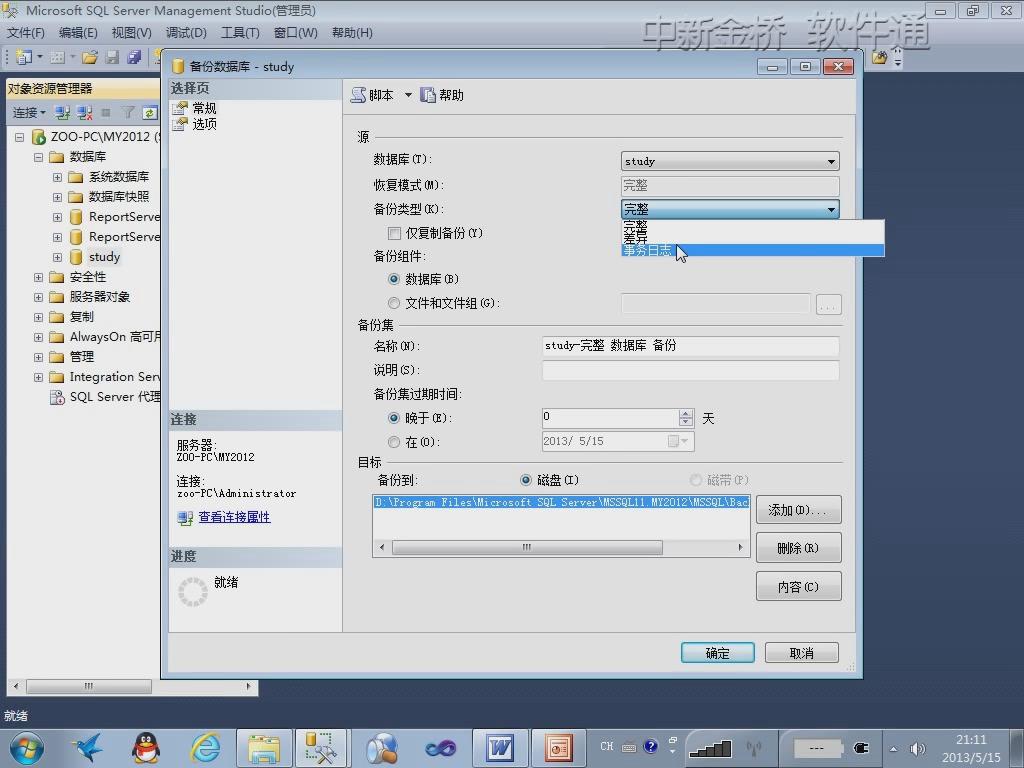Screen dimensions: 1024x768
Task: Open the 查看连接属性 link
Action: (234, 517)
